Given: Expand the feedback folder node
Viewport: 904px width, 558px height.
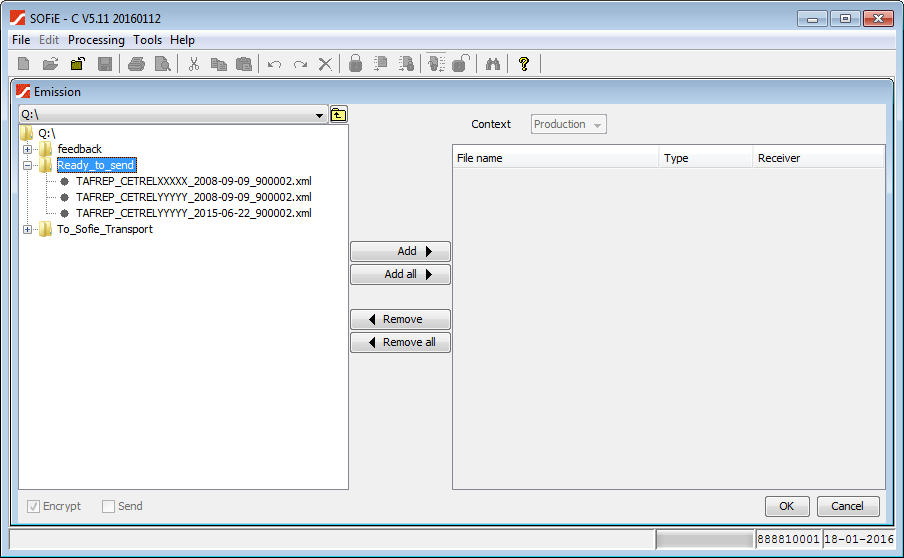Looking at the screenshot, I should pyautogui.click(x=28, y=149).
